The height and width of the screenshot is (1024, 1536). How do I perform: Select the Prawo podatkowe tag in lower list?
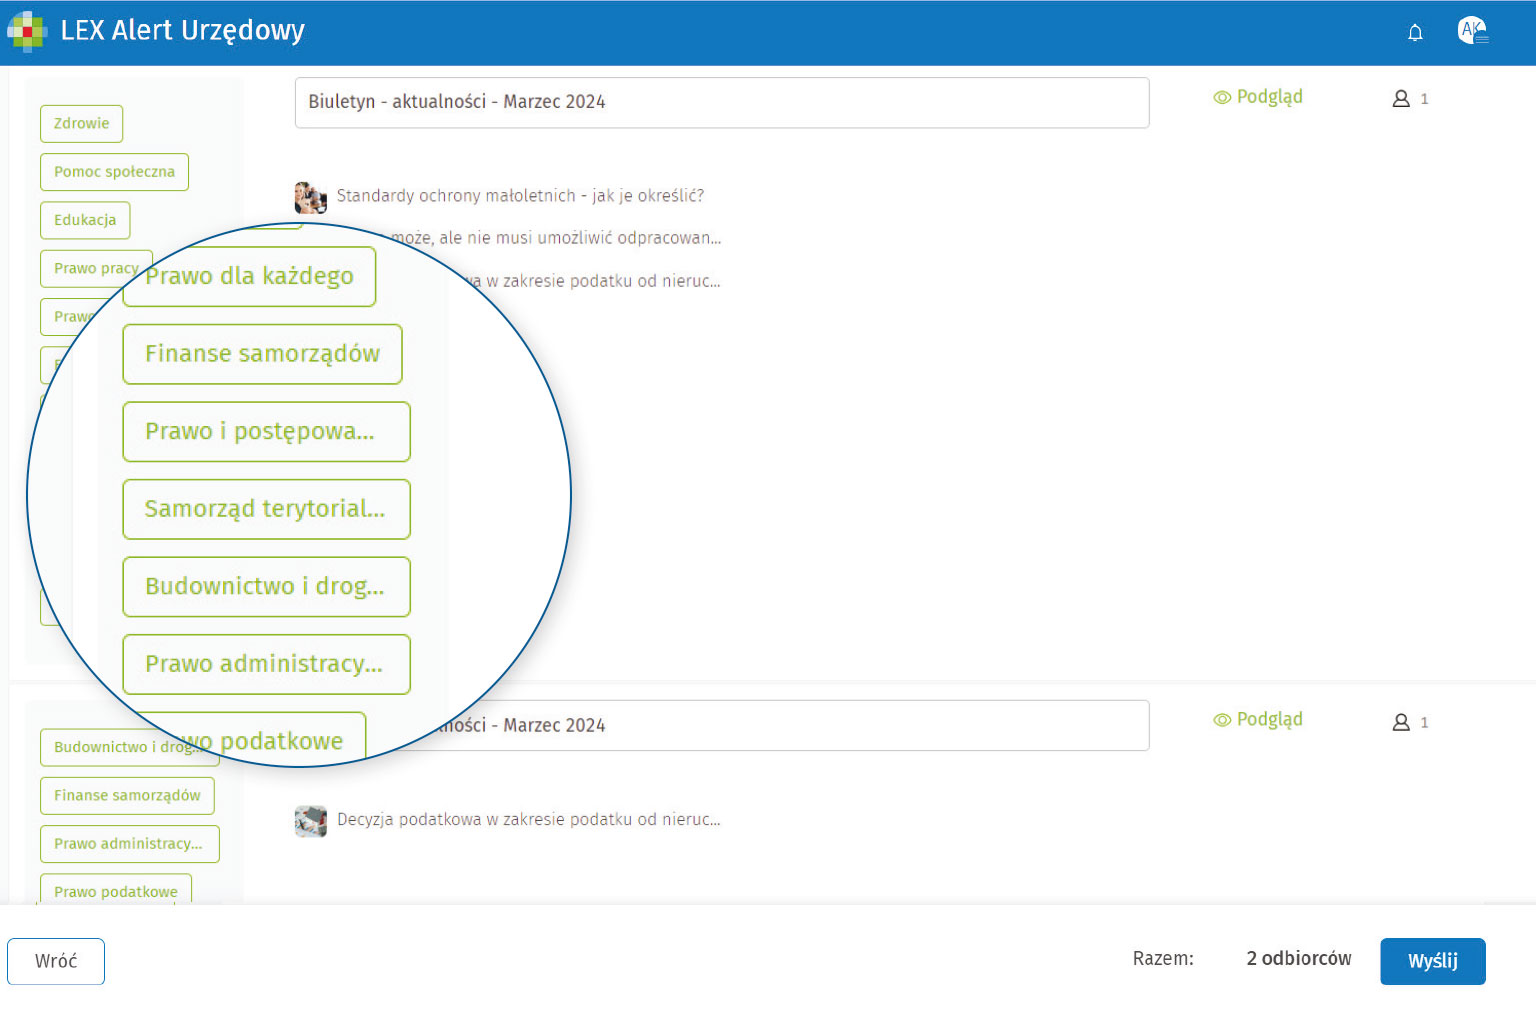(x=116, y=890)
